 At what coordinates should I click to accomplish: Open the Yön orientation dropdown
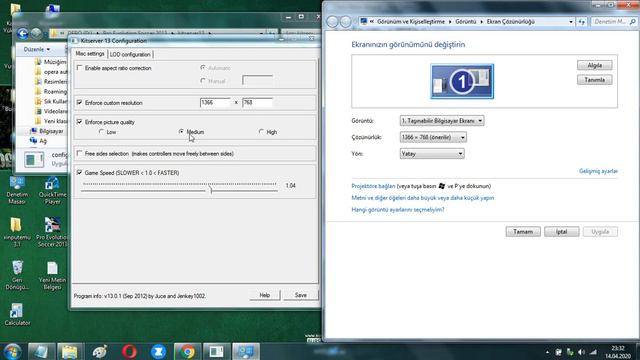coord(432,153)
